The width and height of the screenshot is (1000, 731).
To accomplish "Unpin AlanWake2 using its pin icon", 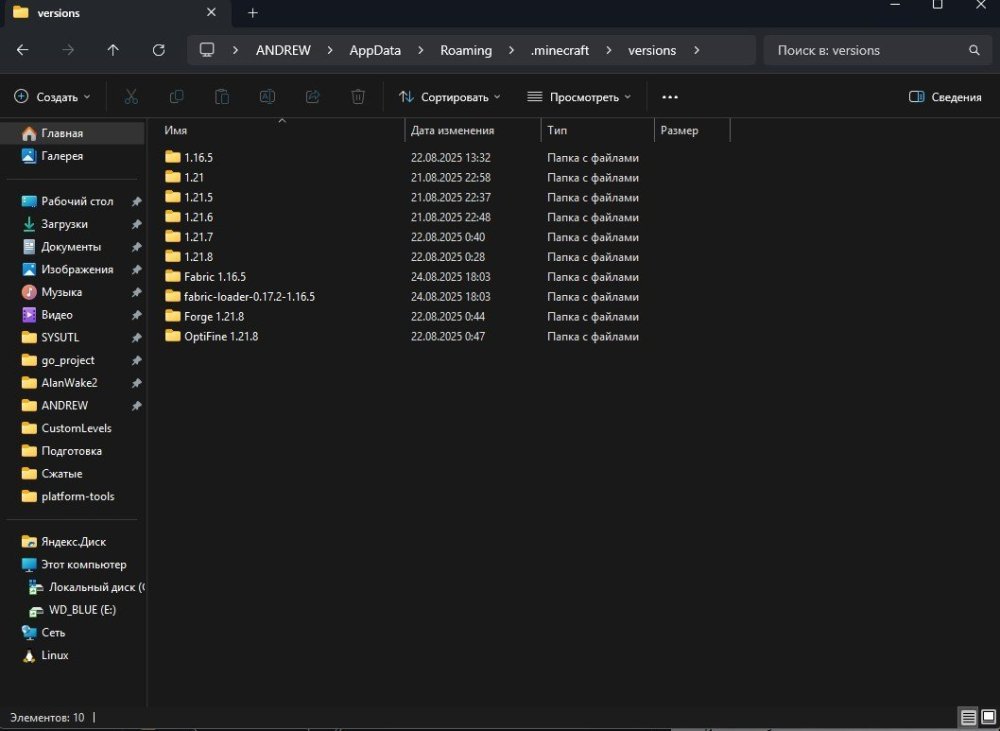I will (x=136, y=383).
